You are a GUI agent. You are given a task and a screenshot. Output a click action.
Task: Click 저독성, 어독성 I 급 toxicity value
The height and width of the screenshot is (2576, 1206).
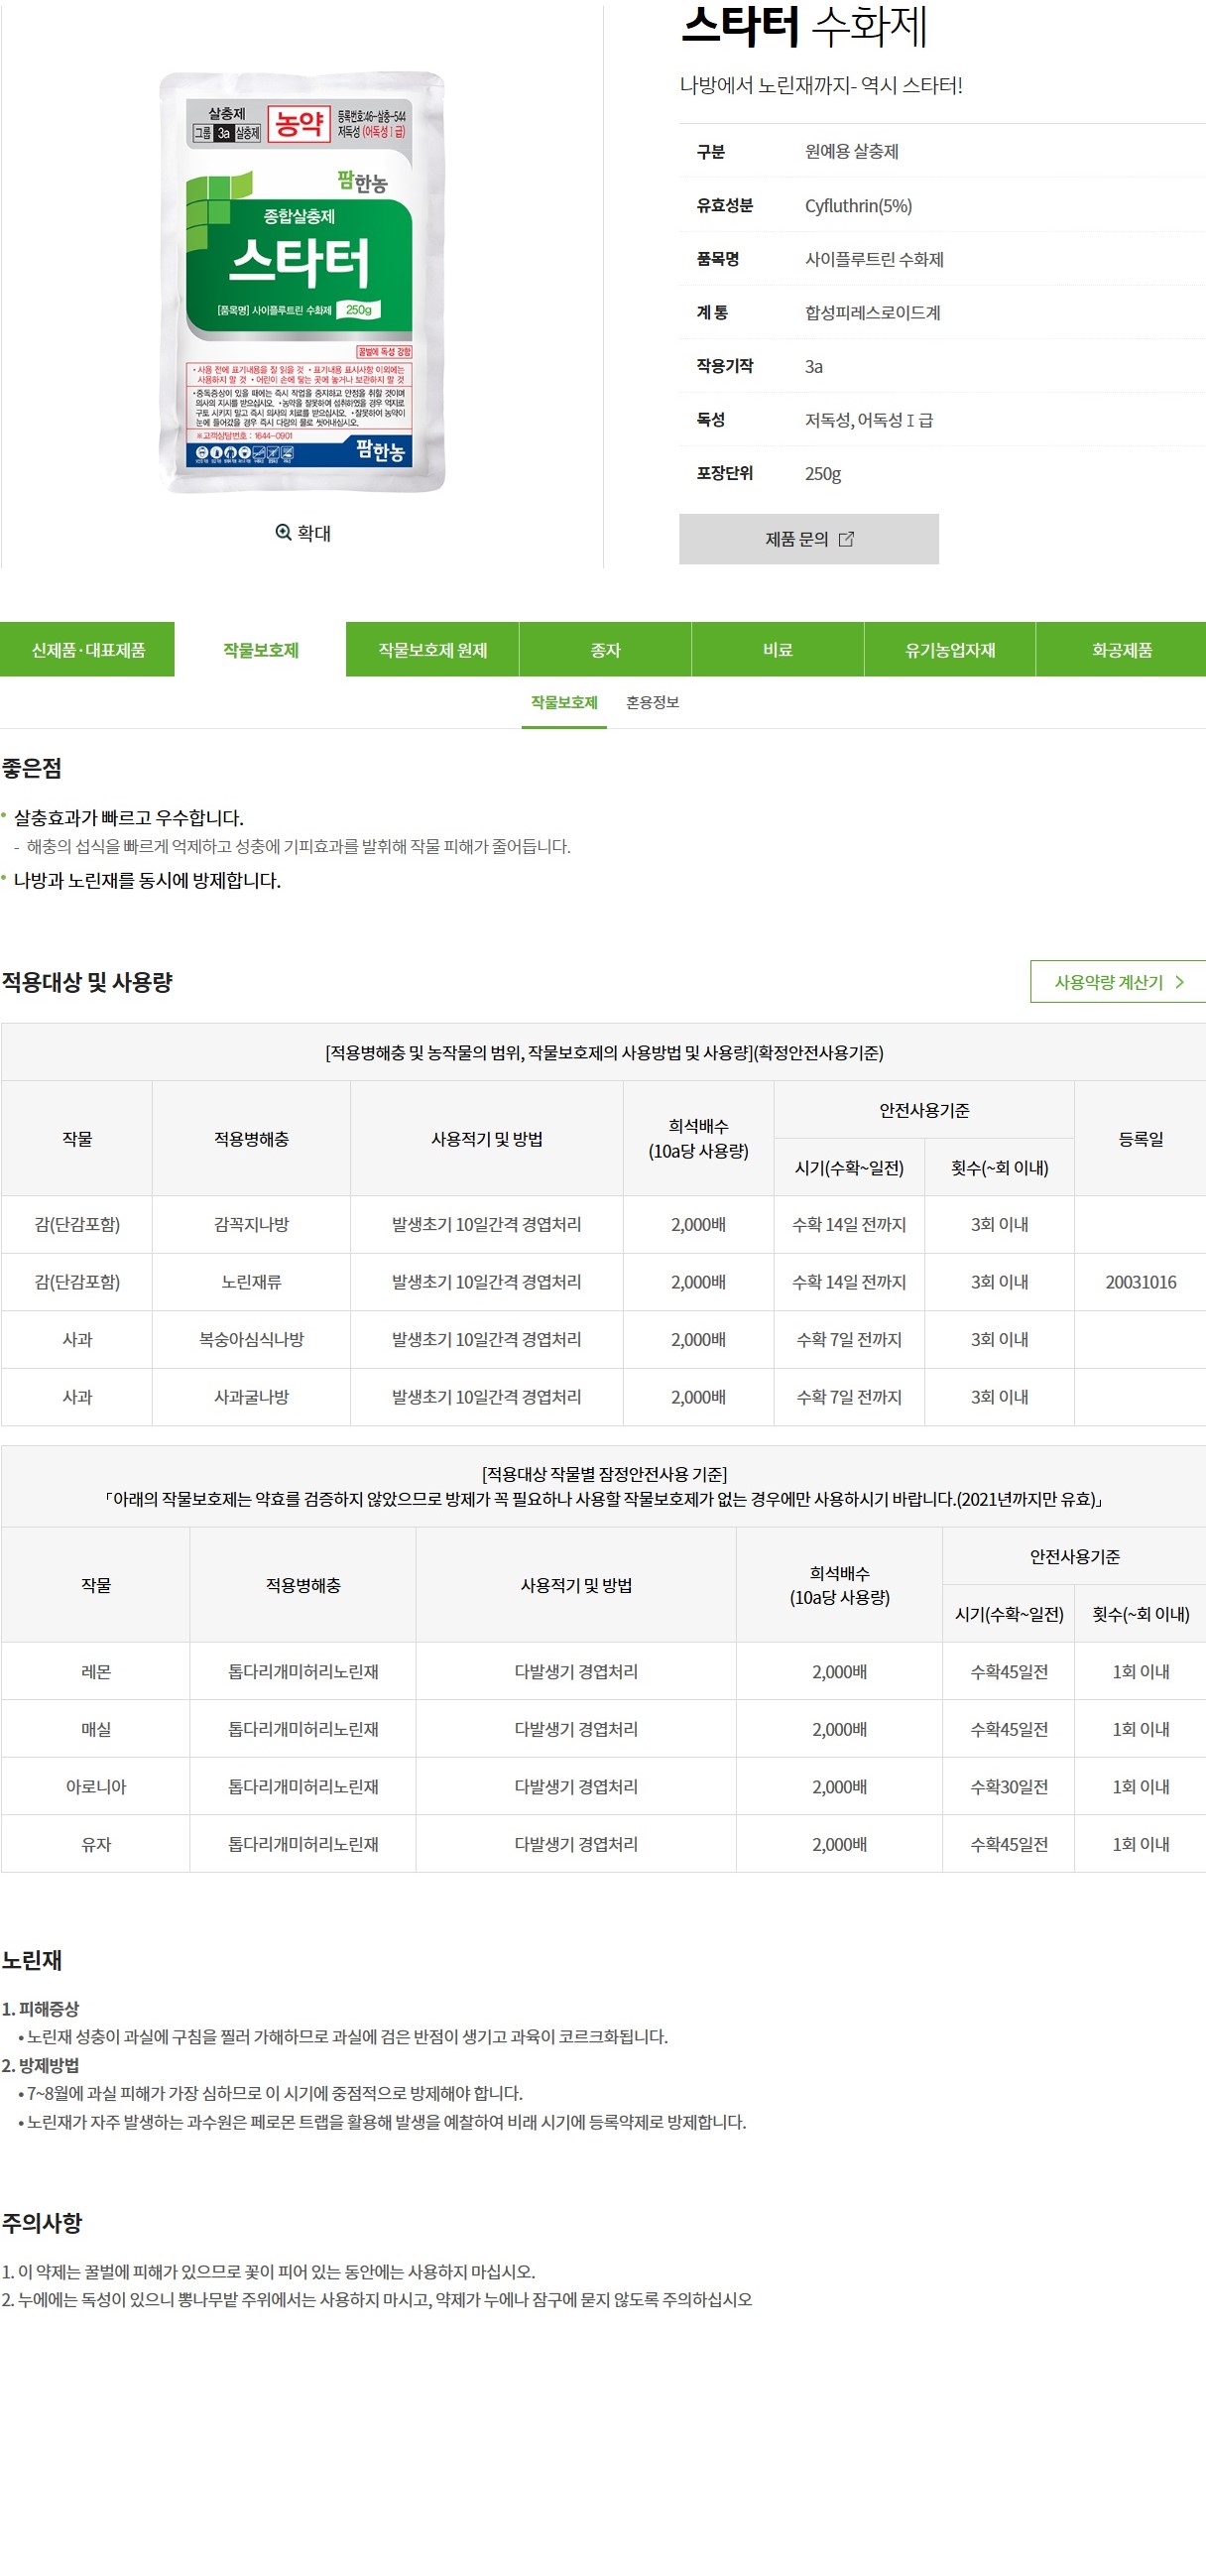click(x=868, y=420)
